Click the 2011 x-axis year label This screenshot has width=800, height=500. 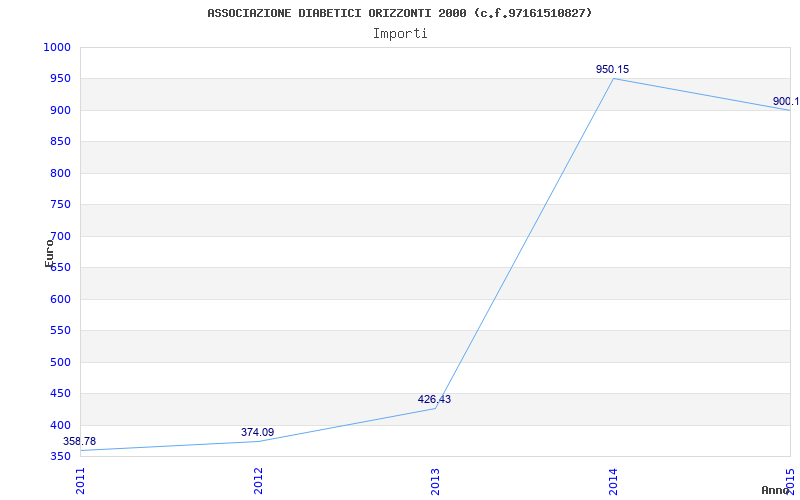81,481
